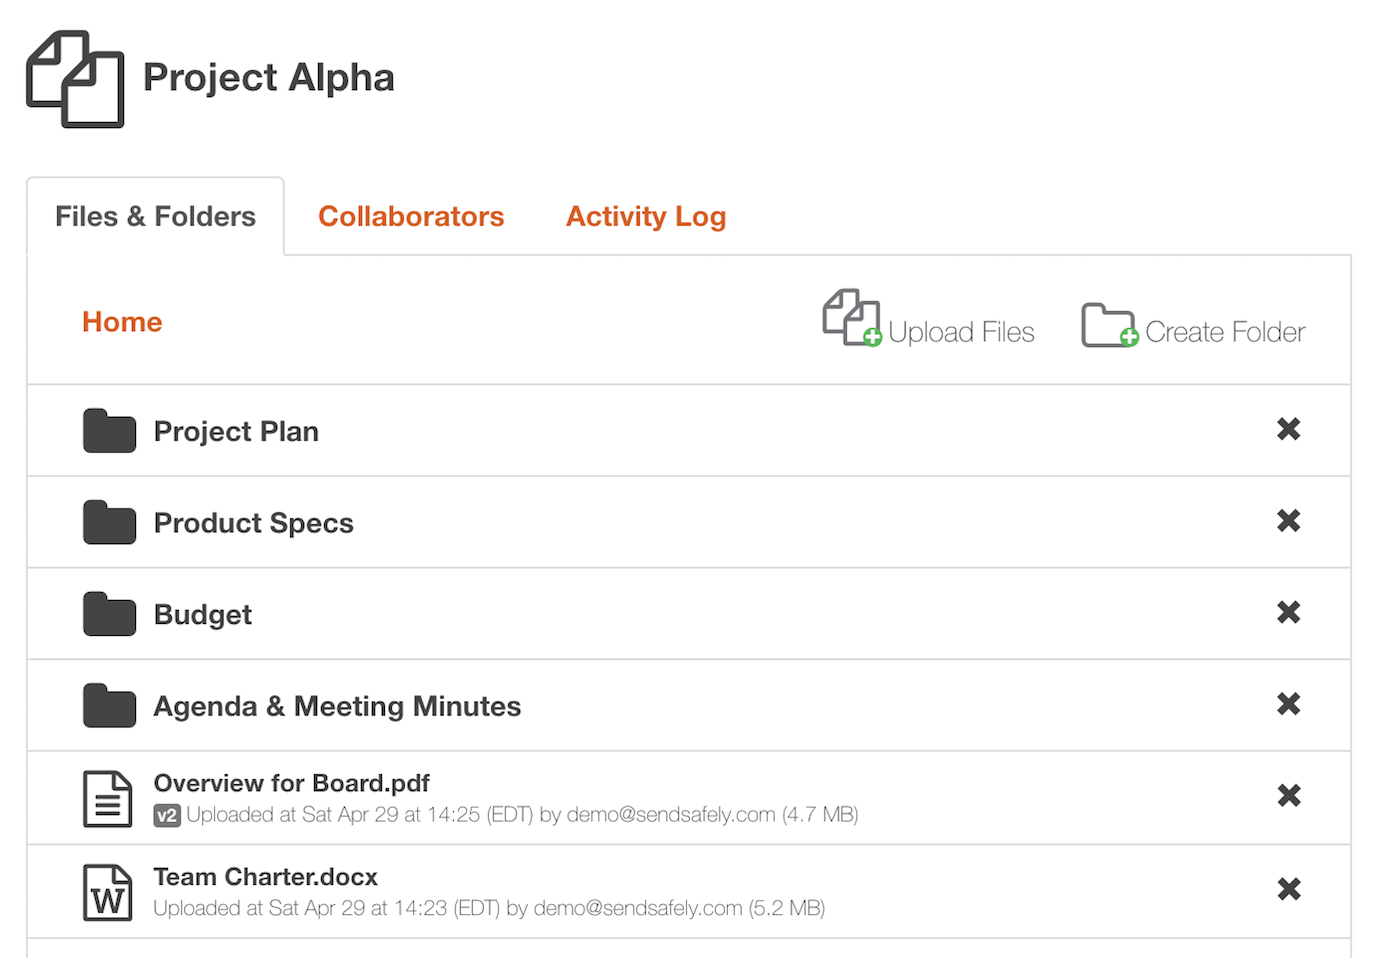Delete the Budget folder via X
Image resolution: width=1376 pixels, height=958 pixels.
pyautogui.click(x=1288, y=612)
